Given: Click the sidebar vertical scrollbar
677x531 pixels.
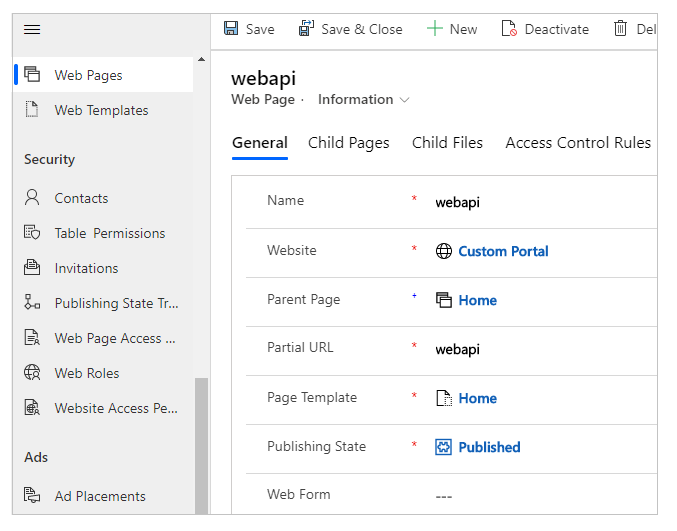Looking at the screenshot, I should 201,446.
